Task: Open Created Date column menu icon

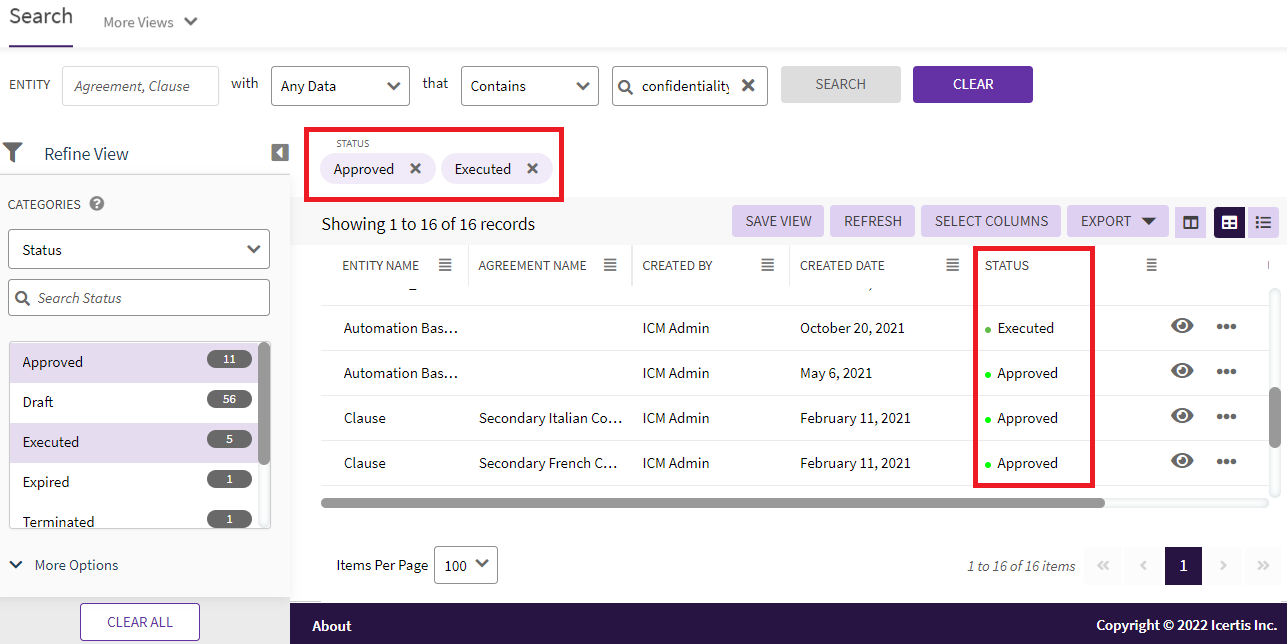Action: tap(952, 265)
